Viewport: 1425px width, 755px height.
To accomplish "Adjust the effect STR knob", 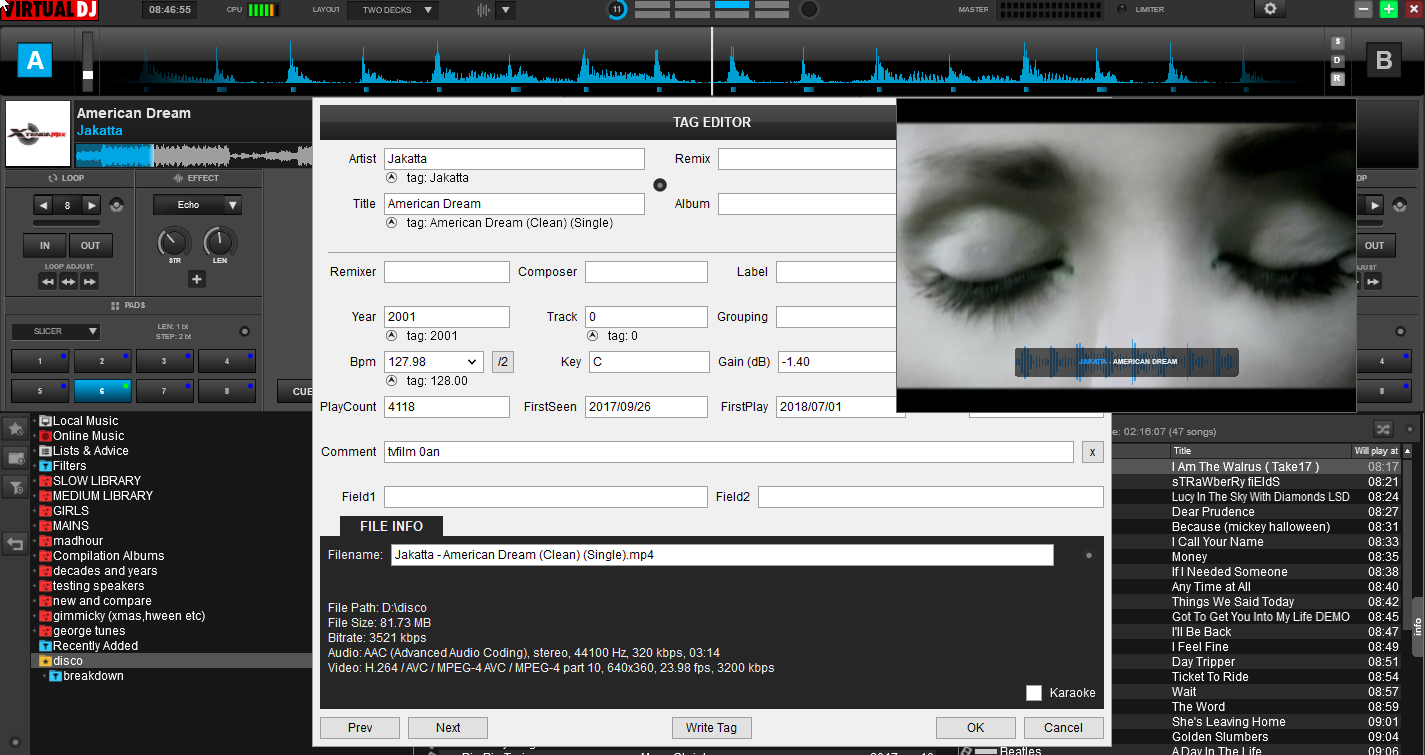I will (174, 242).
